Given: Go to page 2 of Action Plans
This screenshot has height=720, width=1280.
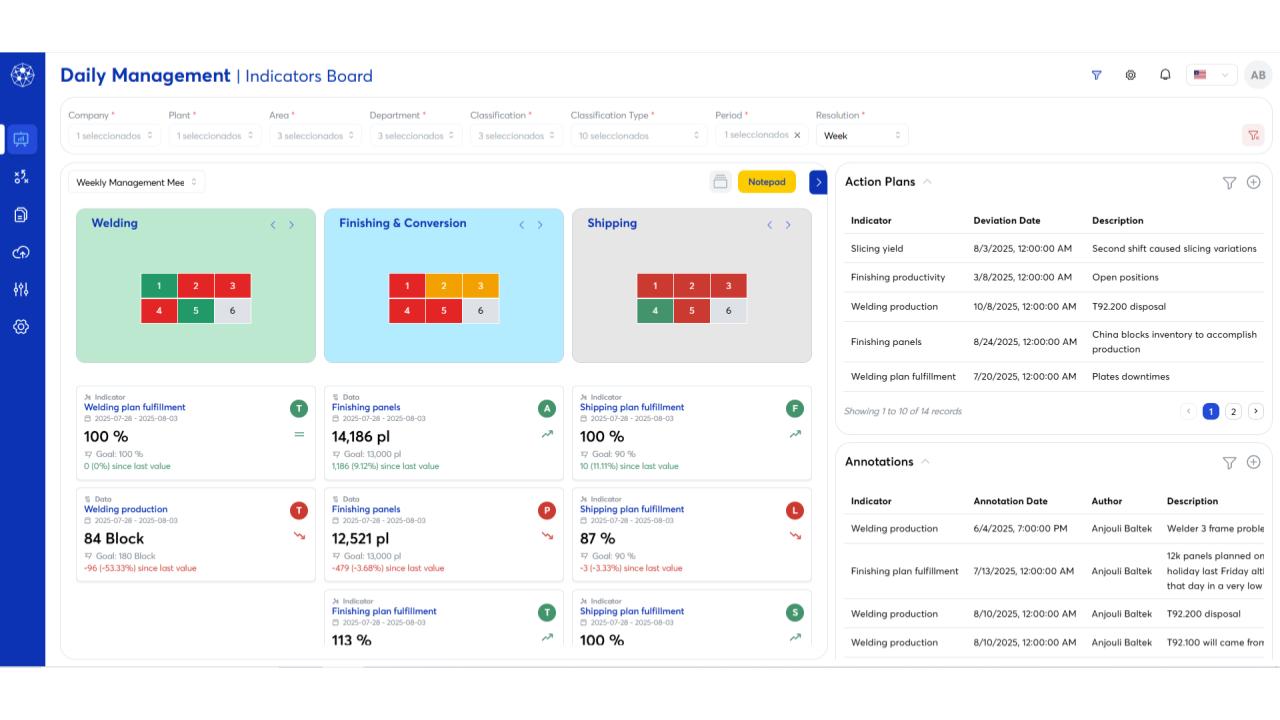Looking at the screenshot, I should point(1233,411).
